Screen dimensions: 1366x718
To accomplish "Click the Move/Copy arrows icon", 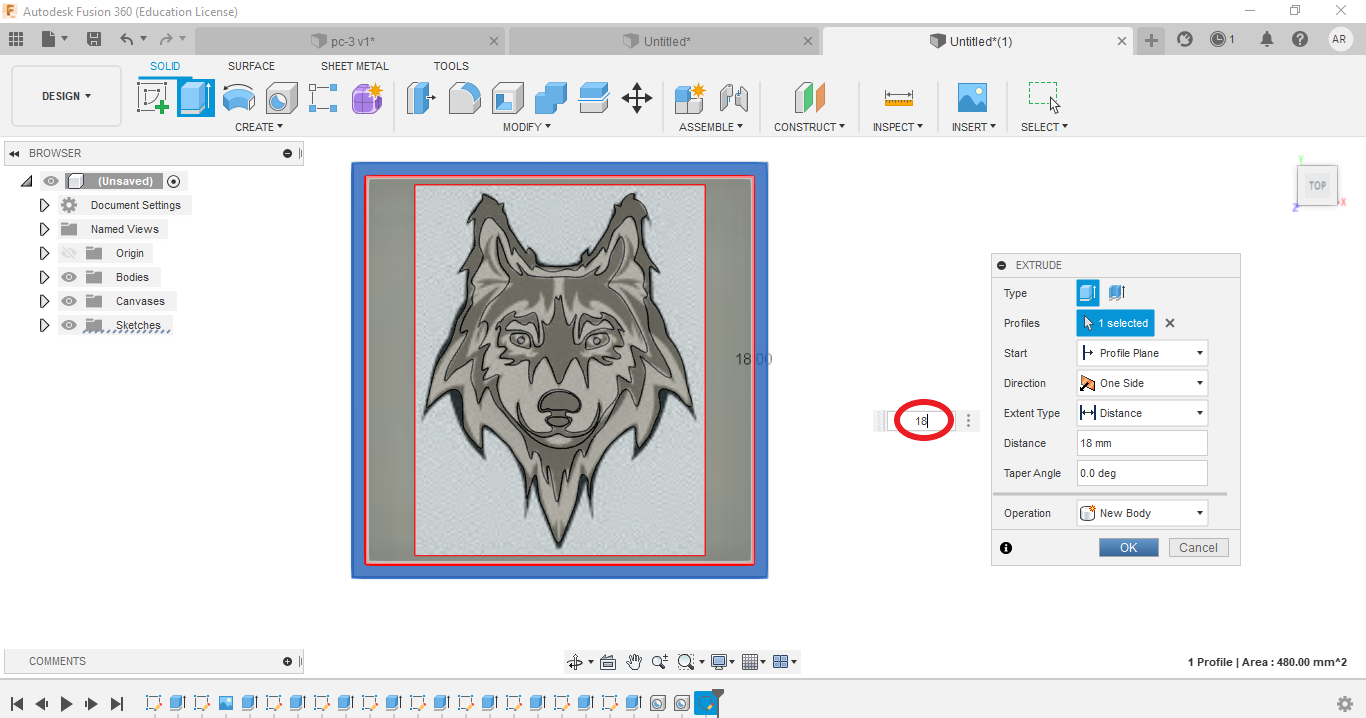I will pos(636,98).
